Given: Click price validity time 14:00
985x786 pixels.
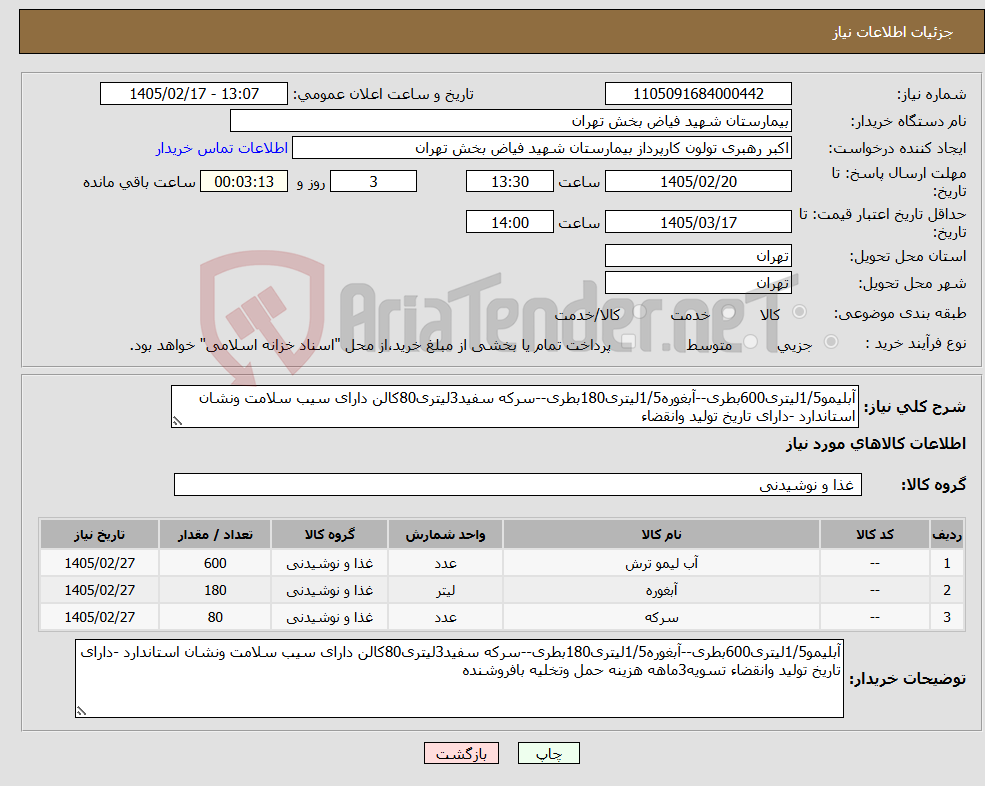Looking at the screenshot, I should click(x=509, y=222).
